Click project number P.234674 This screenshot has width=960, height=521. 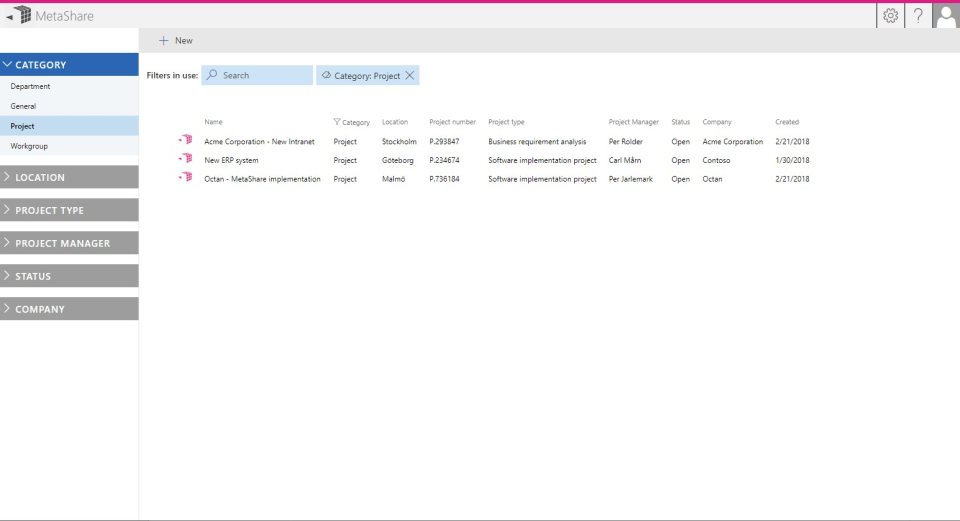(444, 160)
